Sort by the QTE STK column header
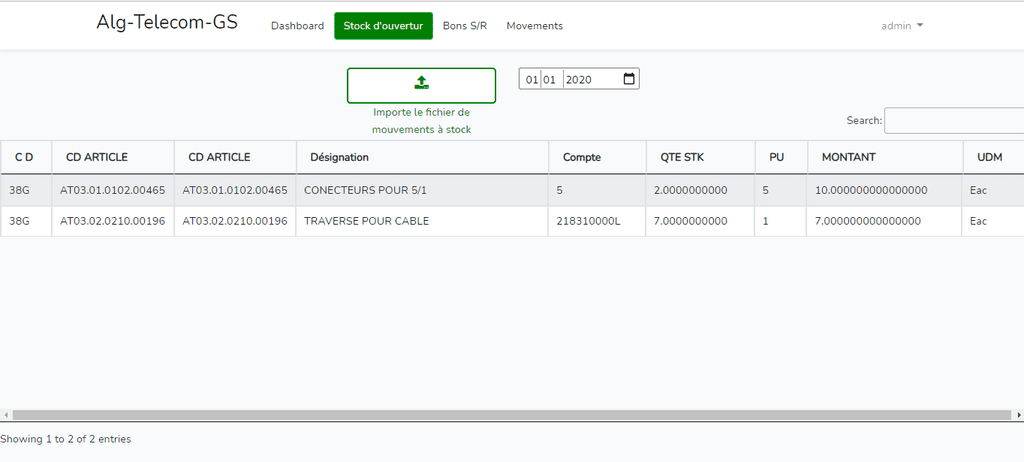Image resolution: width=1024 pixels, height=462 pixels. pyautogui.click(x=701, y=157)
